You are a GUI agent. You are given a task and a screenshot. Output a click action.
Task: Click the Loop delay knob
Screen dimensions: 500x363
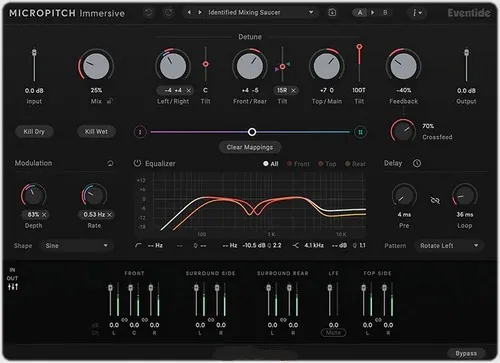(x=465, y=196)
